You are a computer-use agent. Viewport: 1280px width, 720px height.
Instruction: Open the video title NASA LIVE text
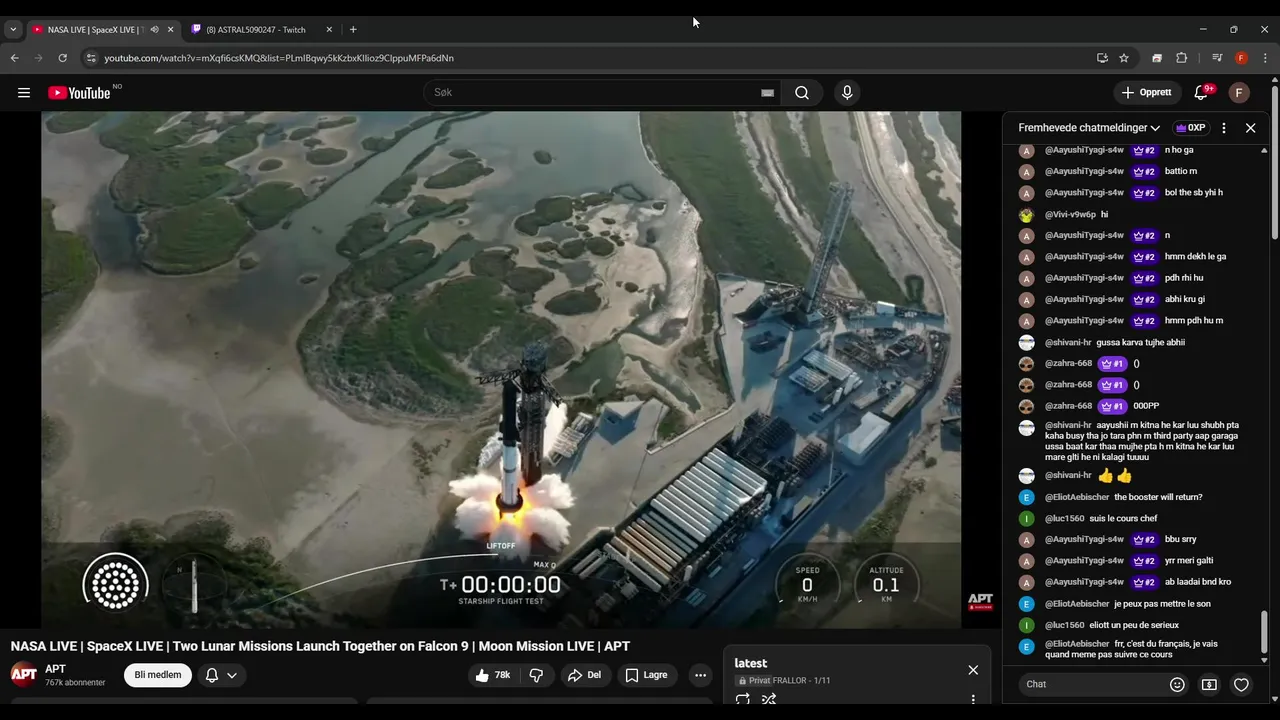point(320,646)
